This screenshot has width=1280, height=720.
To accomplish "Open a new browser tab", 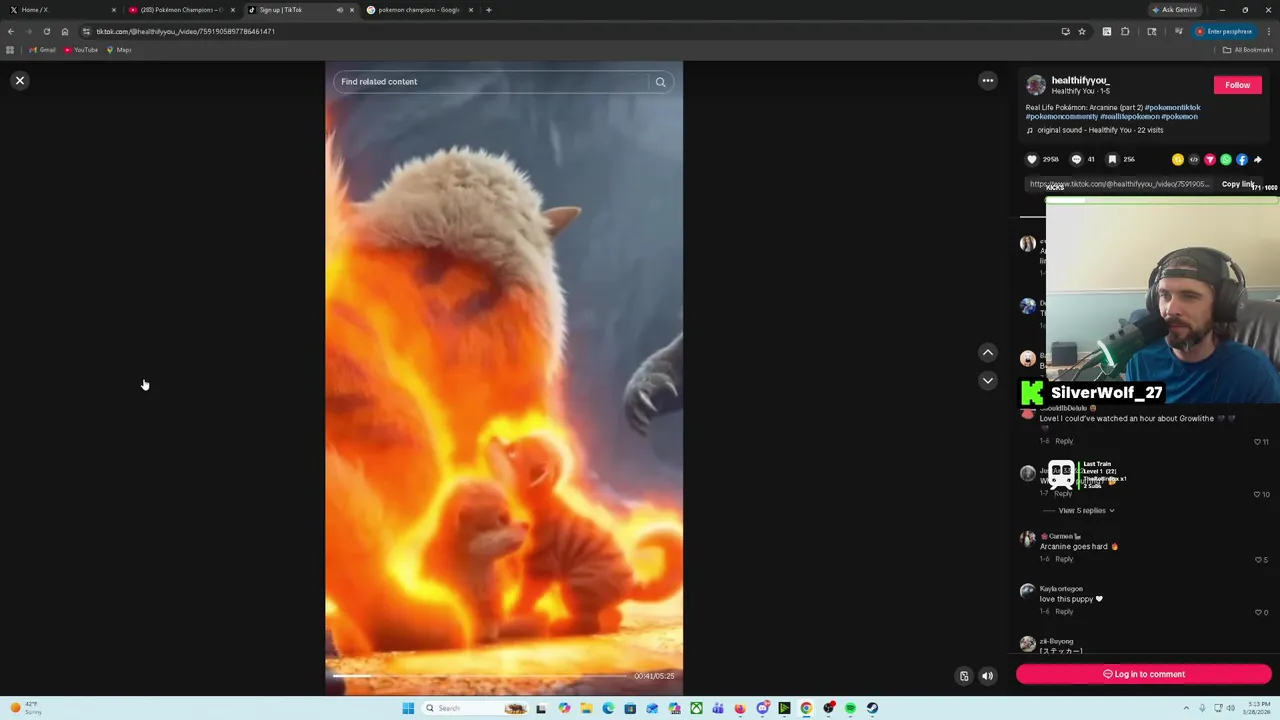I will click(x=488, y=10).
